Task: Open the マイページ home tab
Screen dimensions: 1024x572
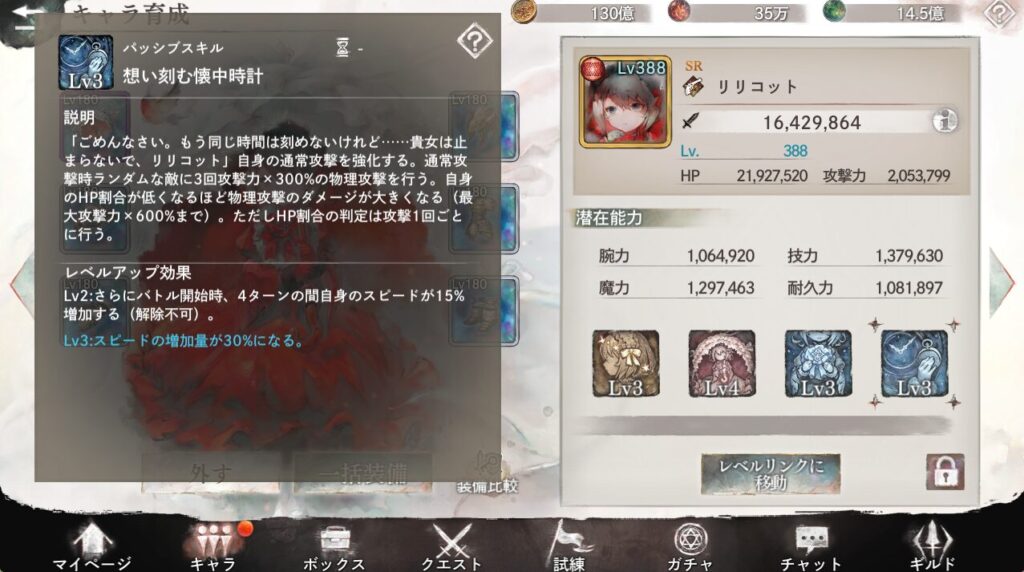Action: [91, 547]
